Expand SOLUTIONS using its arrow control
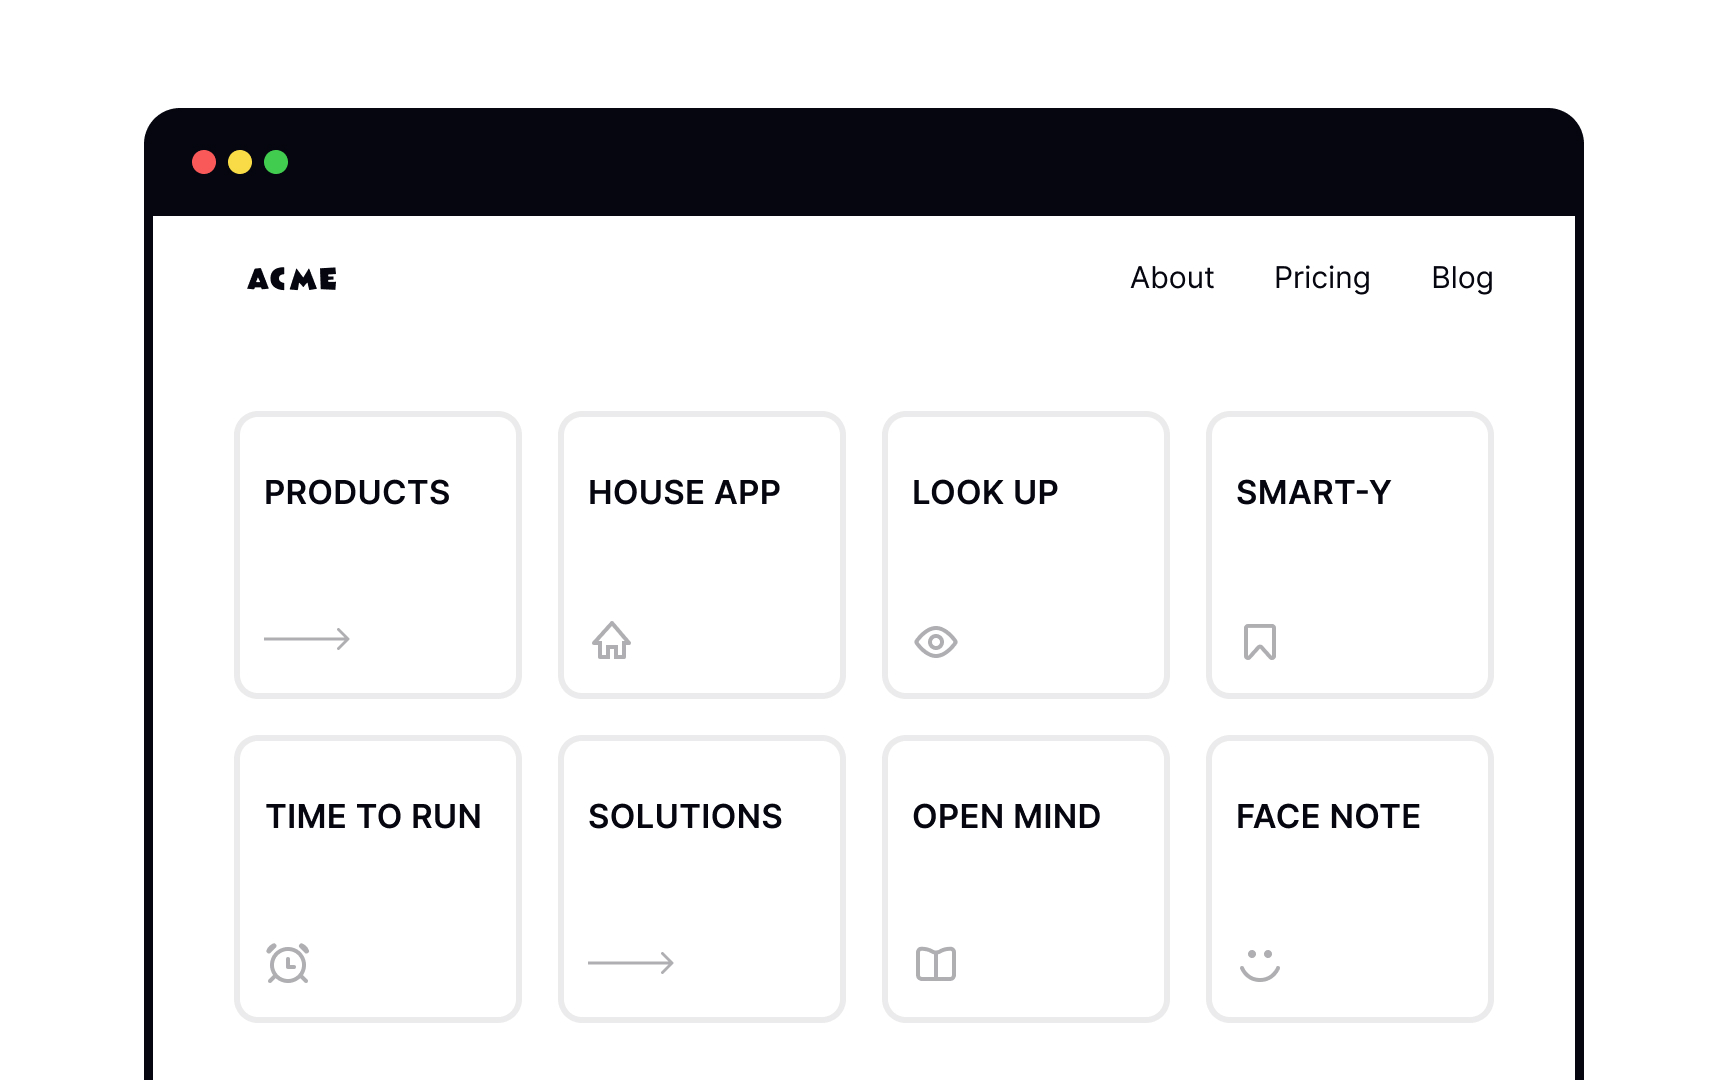Image resolution: width=1728 pixels, height=1080 pixels. 630,963
